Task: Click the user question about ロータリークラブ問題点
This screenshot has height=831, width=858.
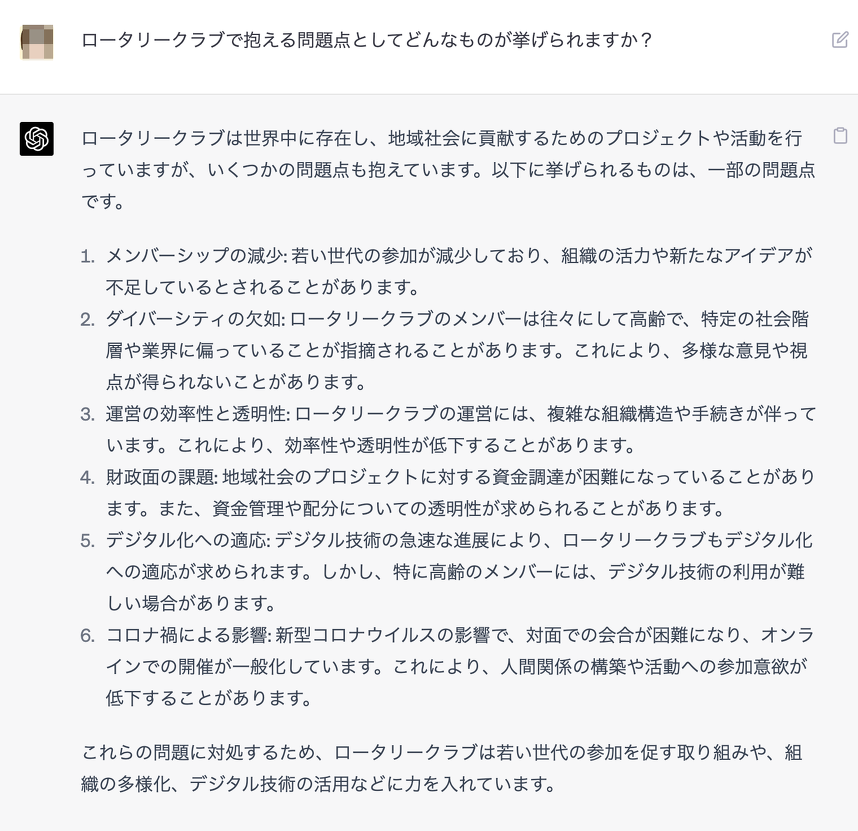Action: (367, 41)
